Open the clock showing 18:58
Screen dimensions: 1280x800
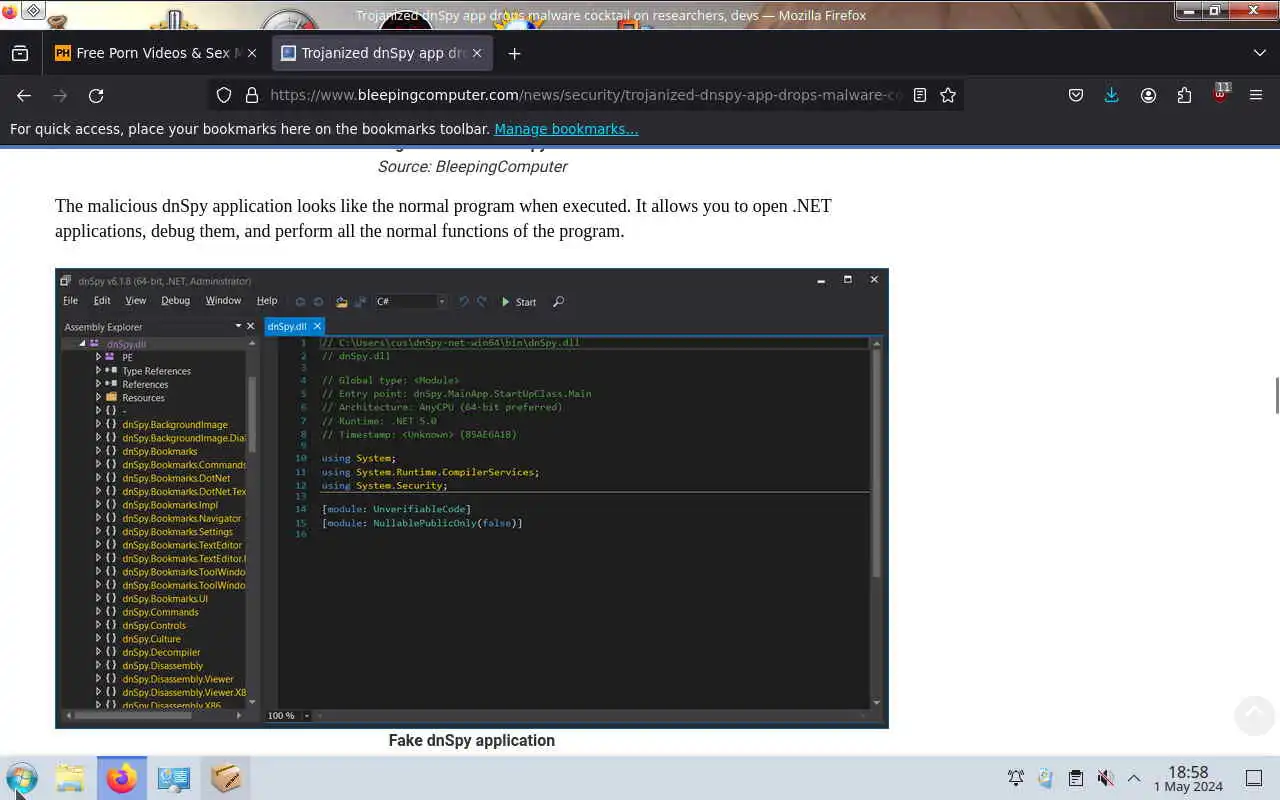[x=1188, y=779]
